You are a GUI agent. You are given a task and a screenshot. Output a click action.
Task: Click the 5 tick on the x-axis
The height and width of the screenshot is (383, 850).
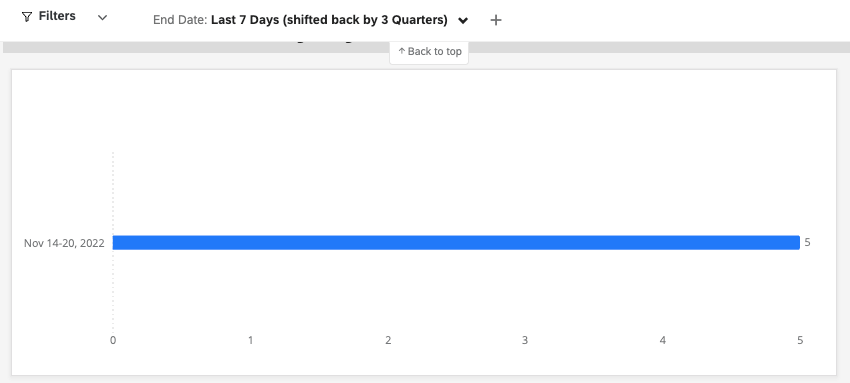point(800,340)
